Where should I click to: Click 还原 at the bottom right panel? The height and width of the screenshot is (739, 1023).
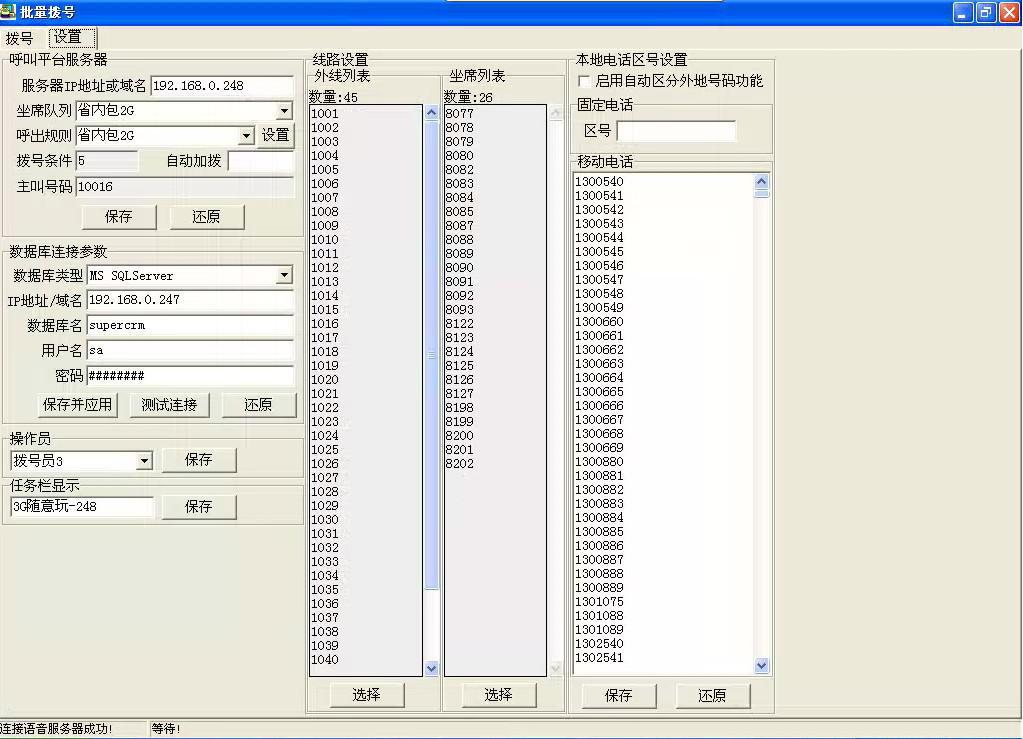(x=713, y=695)
